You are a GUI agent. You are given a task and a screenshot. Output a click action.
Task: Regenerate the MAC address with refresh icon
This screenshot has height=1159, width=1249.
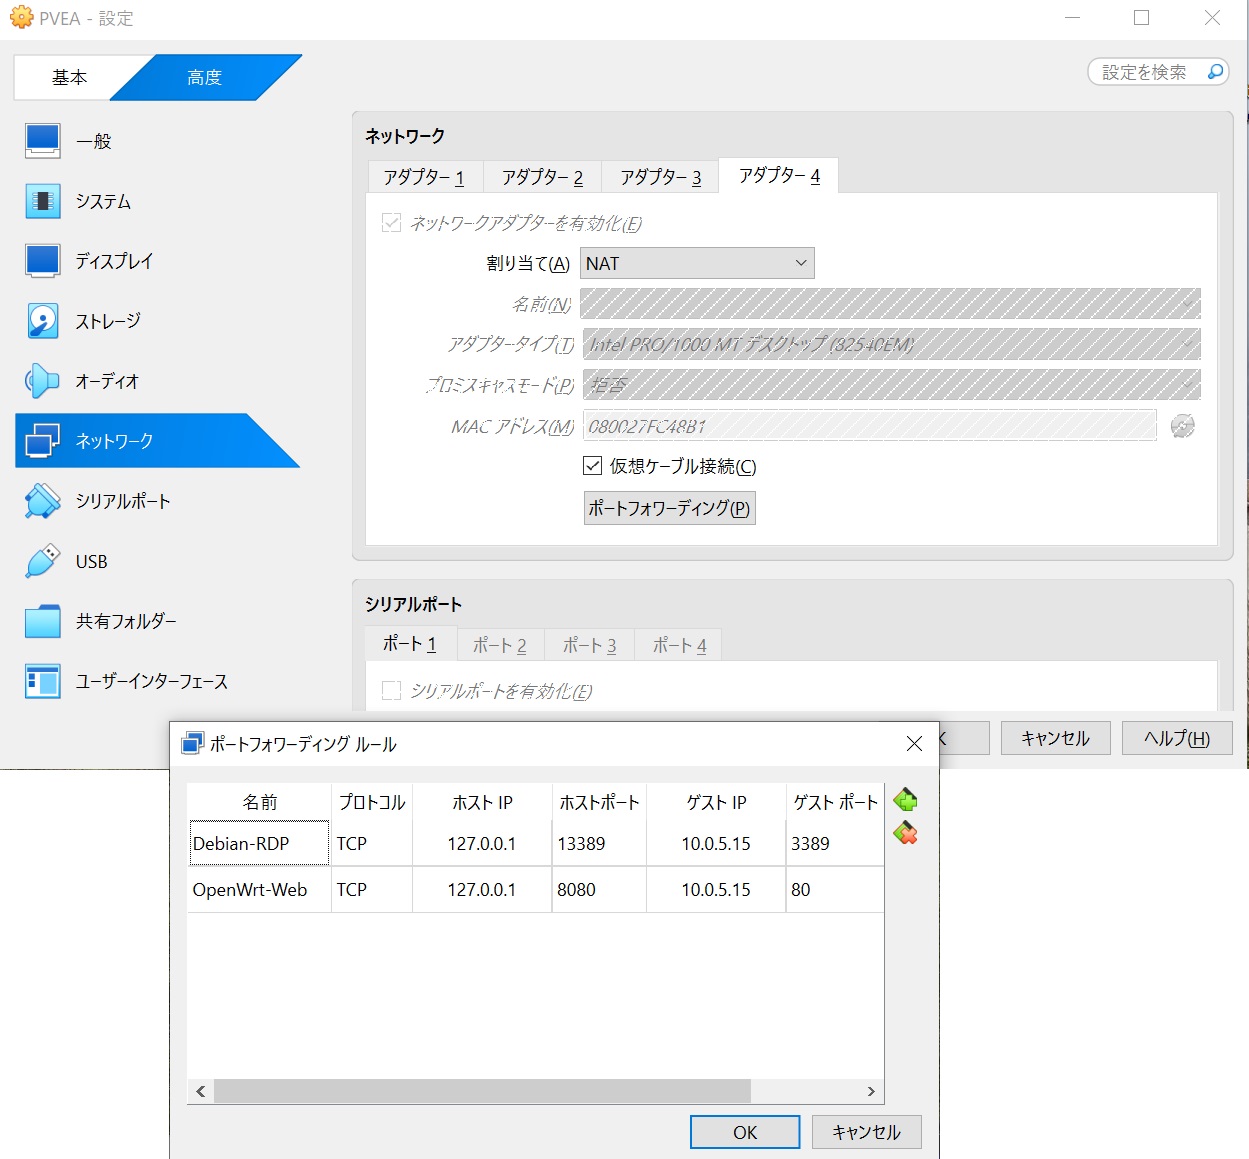point(1182,426)
